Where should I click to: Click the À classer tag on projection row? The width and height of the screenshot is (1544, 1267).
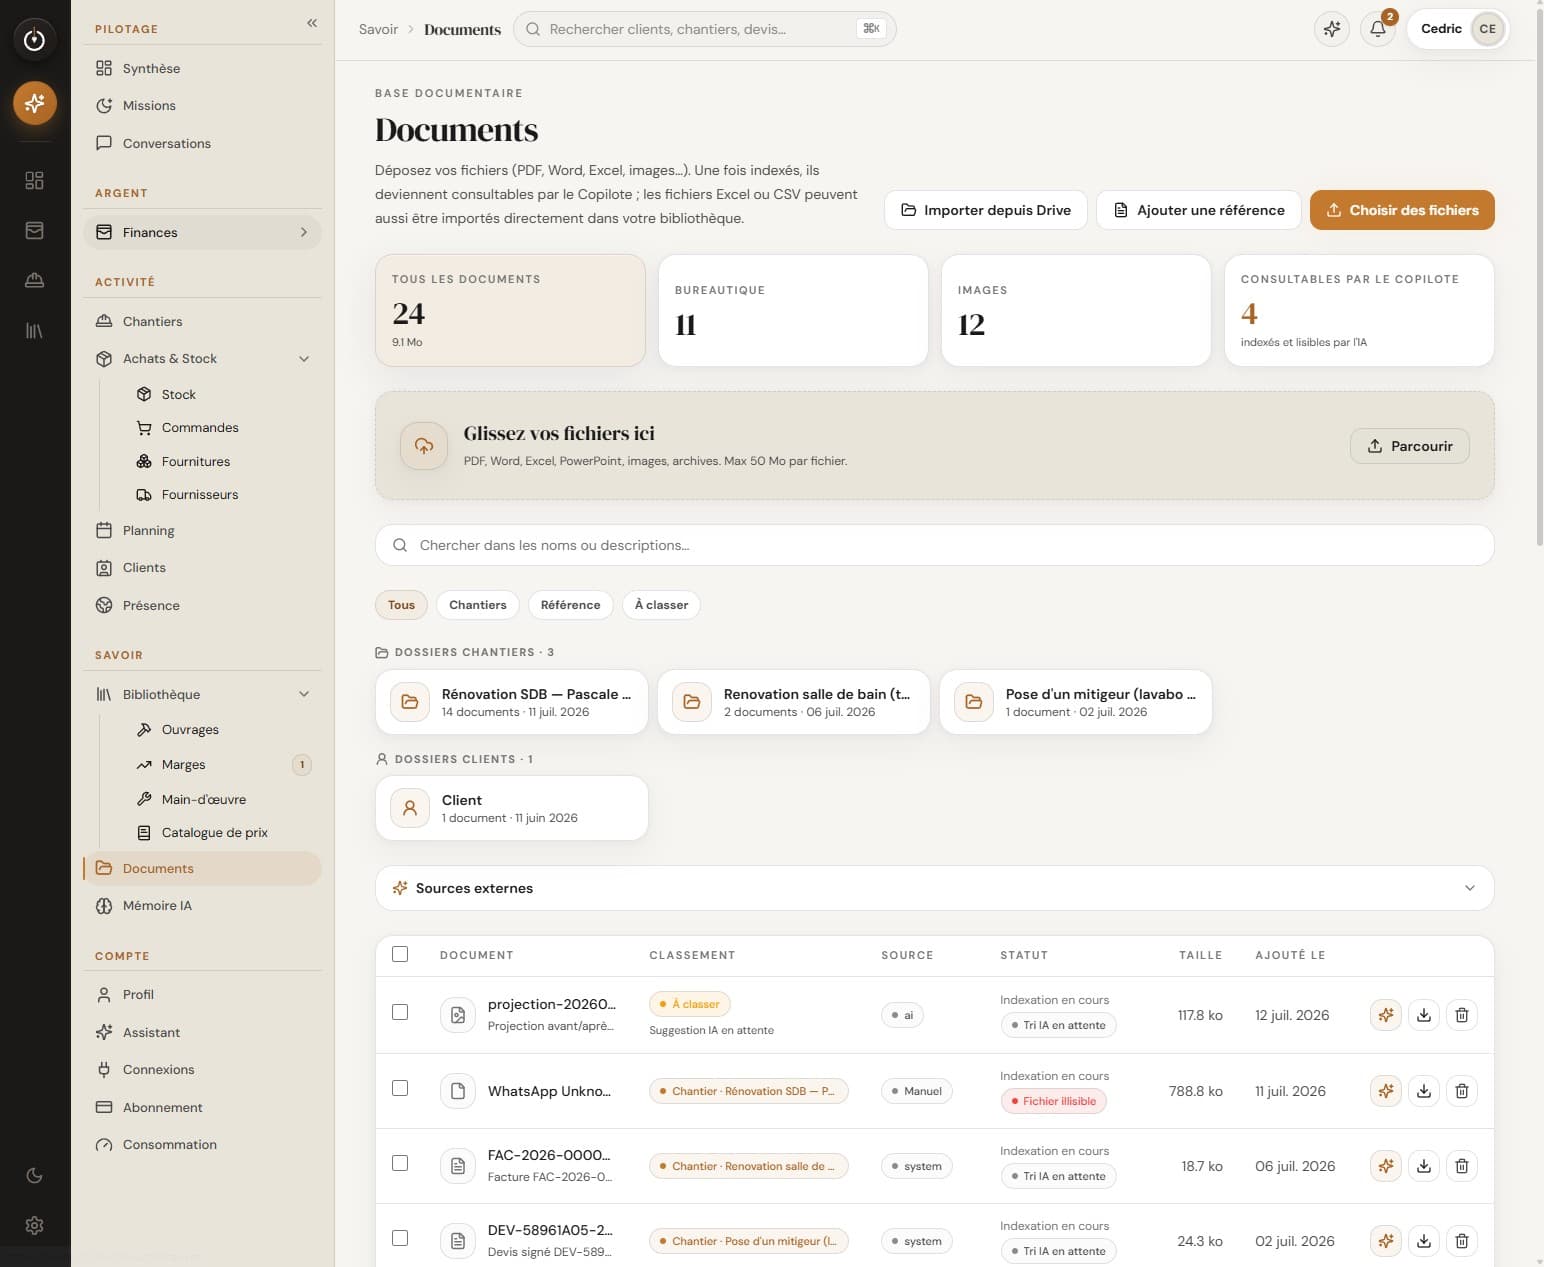(x=690, y=1004)
